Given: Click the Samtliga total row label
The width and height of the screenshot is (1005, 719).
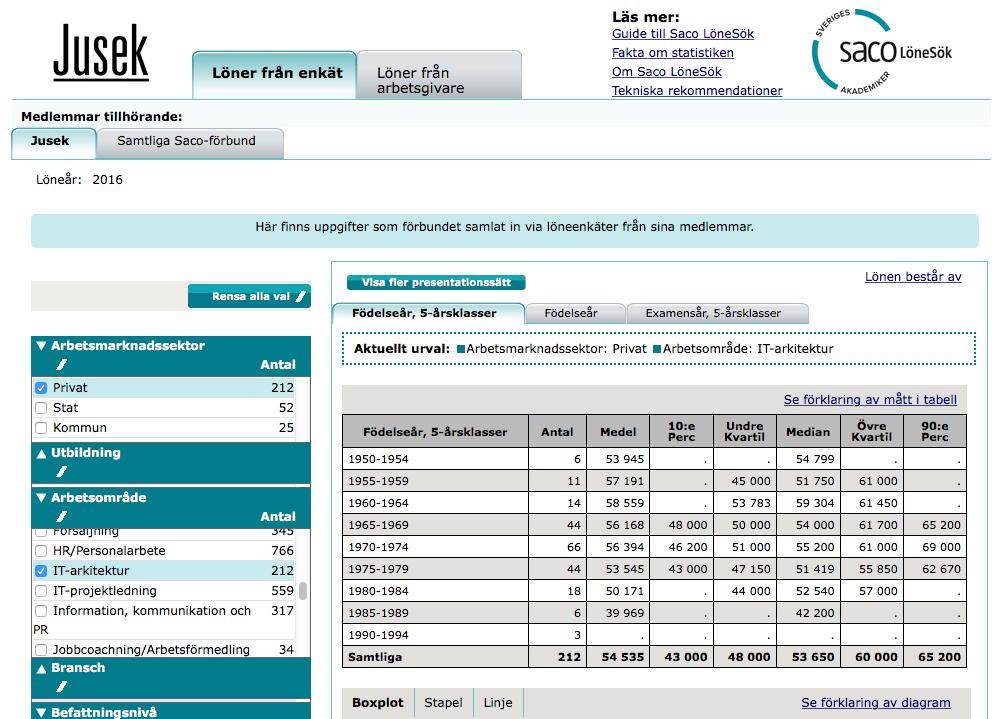Looking at the screenshot, I should (x=375, y=657).
